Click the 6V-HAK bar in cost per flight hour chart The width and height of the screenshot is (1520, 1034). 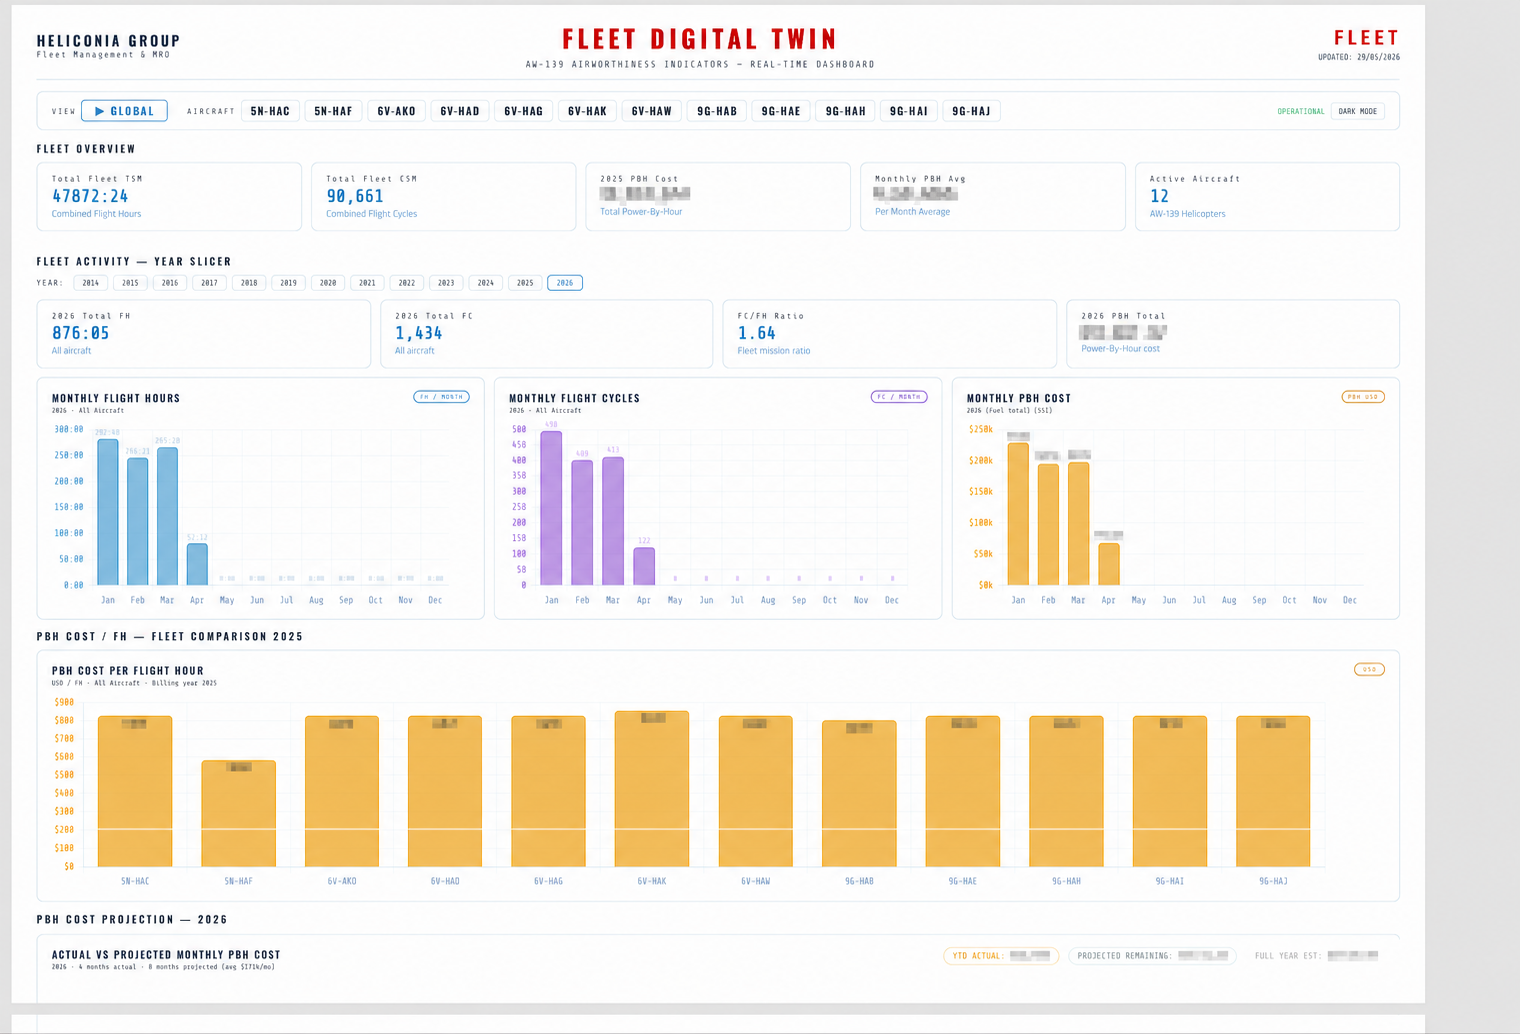(652, 789)
